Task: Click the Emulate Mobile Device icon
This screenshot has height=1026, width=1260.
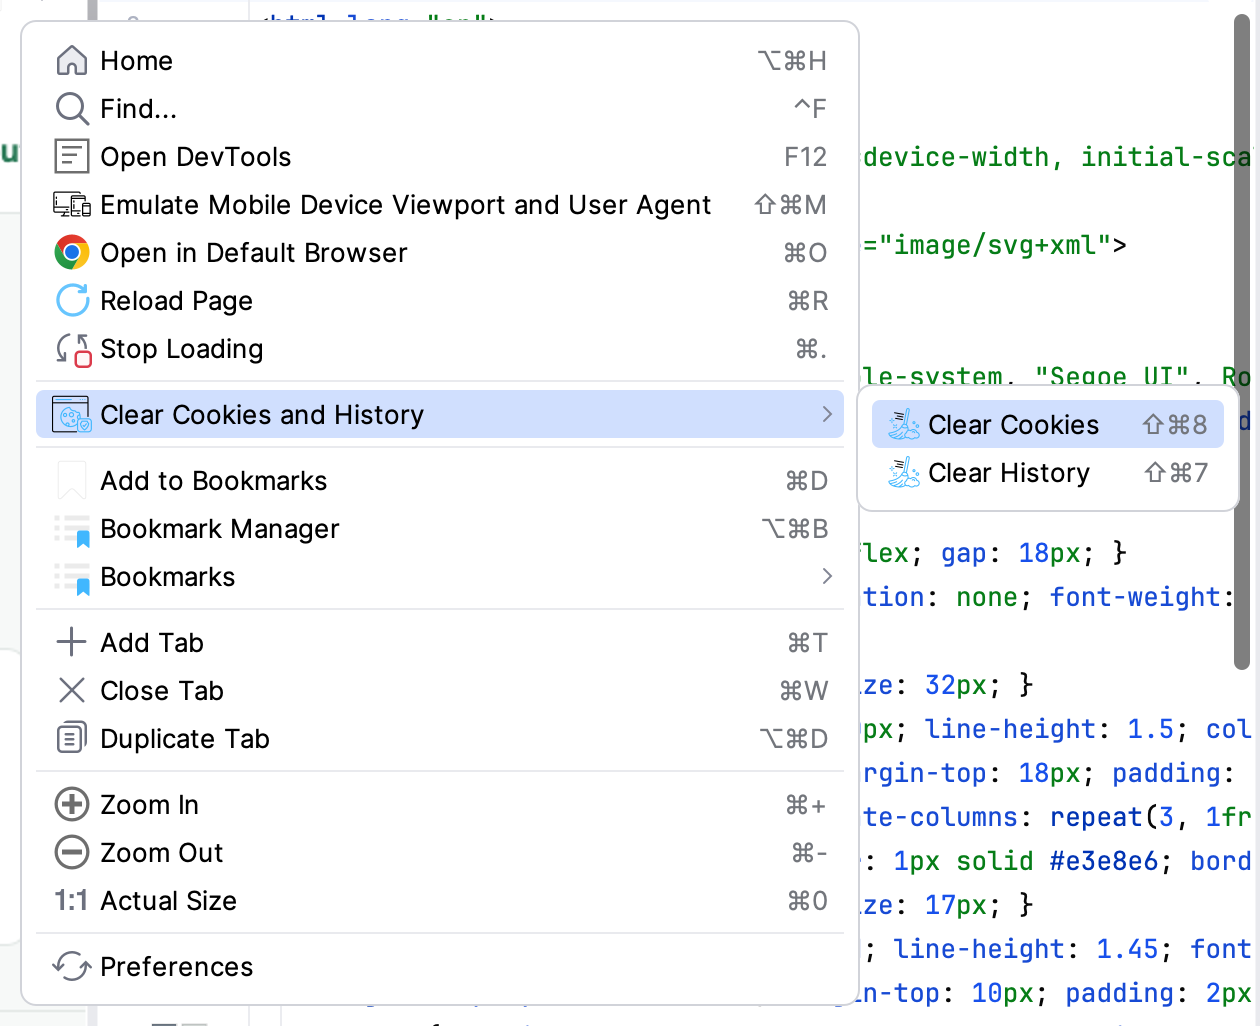Action: (72, 205)
